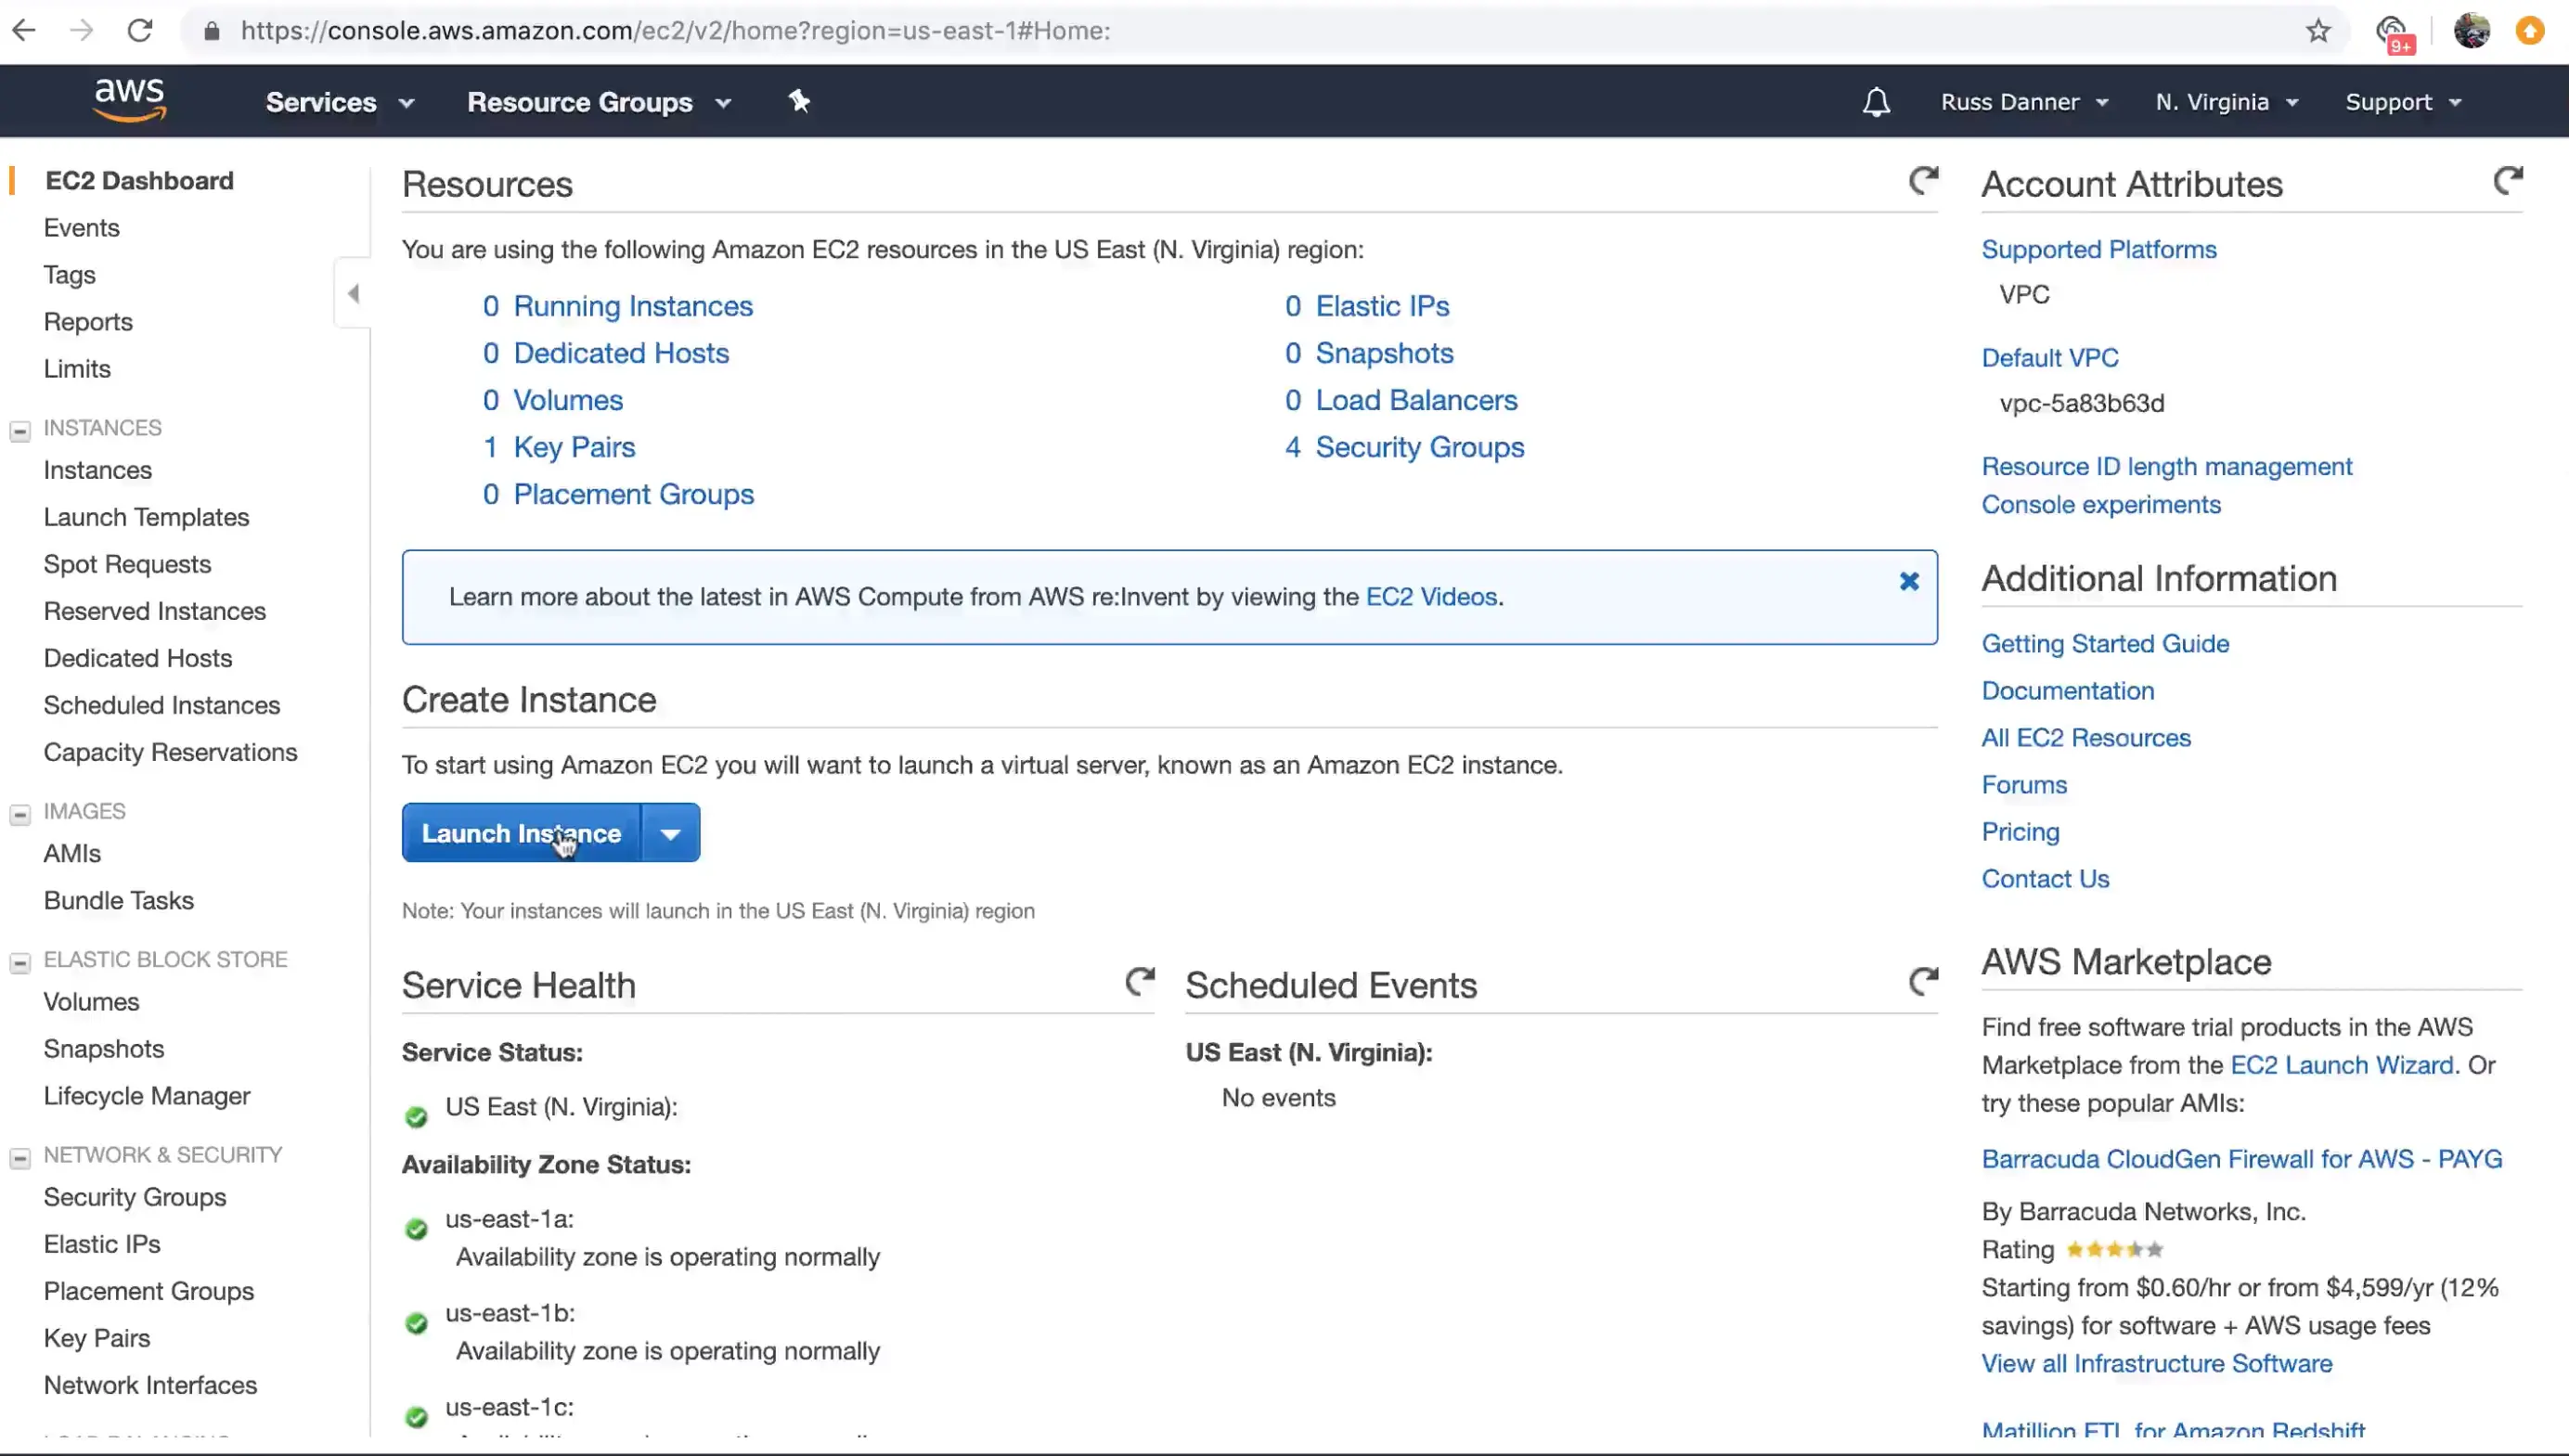2569x1456 pixels.
Task: Open the notifications bell icon
Action: (1876, 102)
